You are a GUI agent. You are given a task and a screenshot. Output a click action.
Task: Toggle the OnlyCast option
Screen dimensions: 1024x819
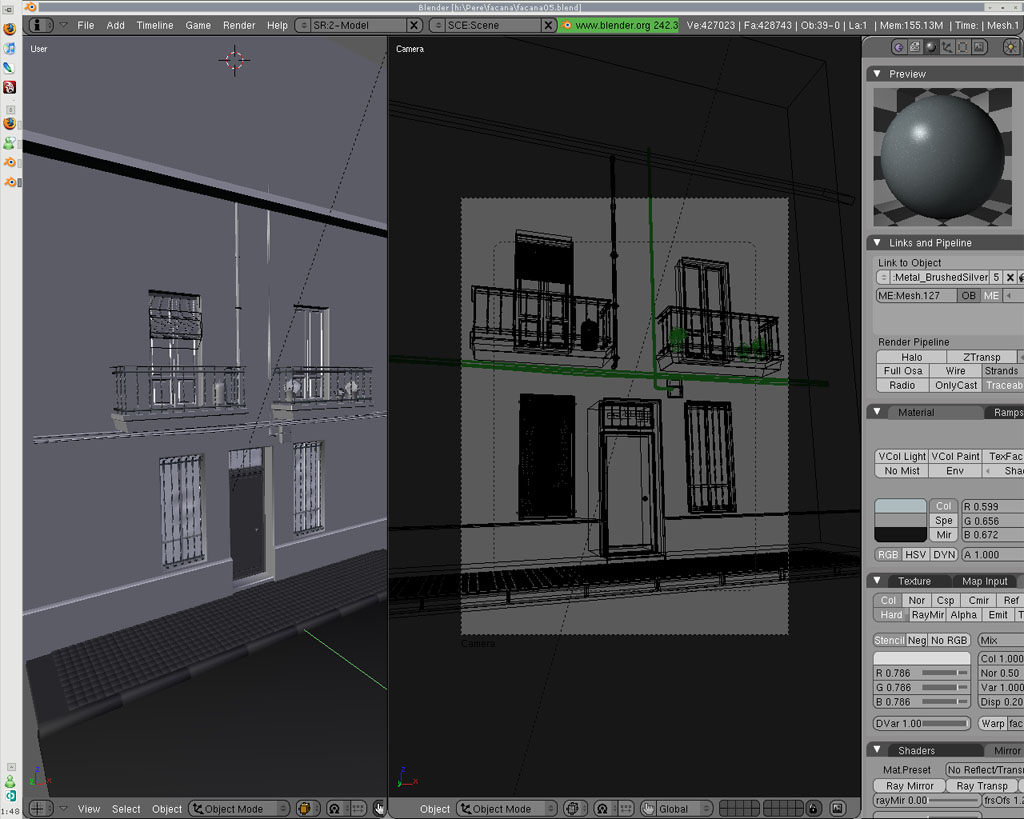coord(955,385)
